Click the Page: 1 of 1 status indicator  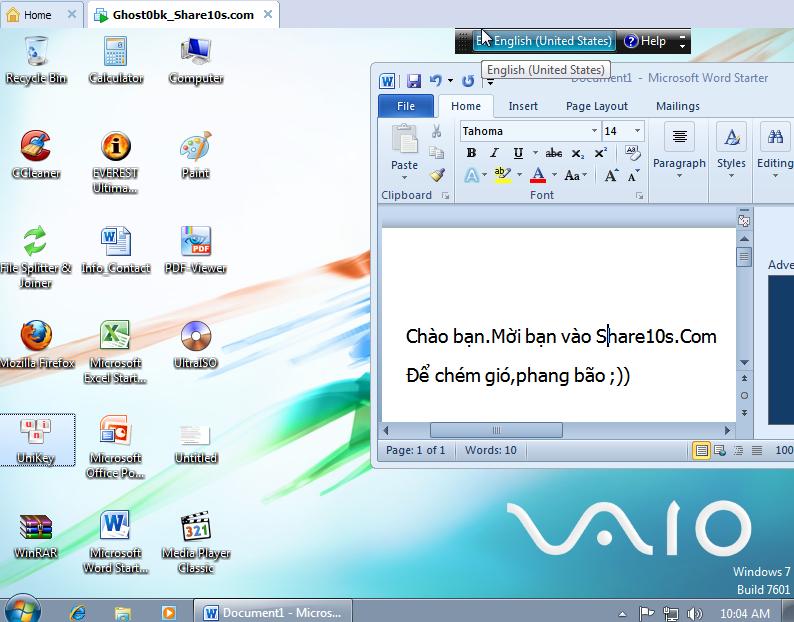[x=415, y=450]
